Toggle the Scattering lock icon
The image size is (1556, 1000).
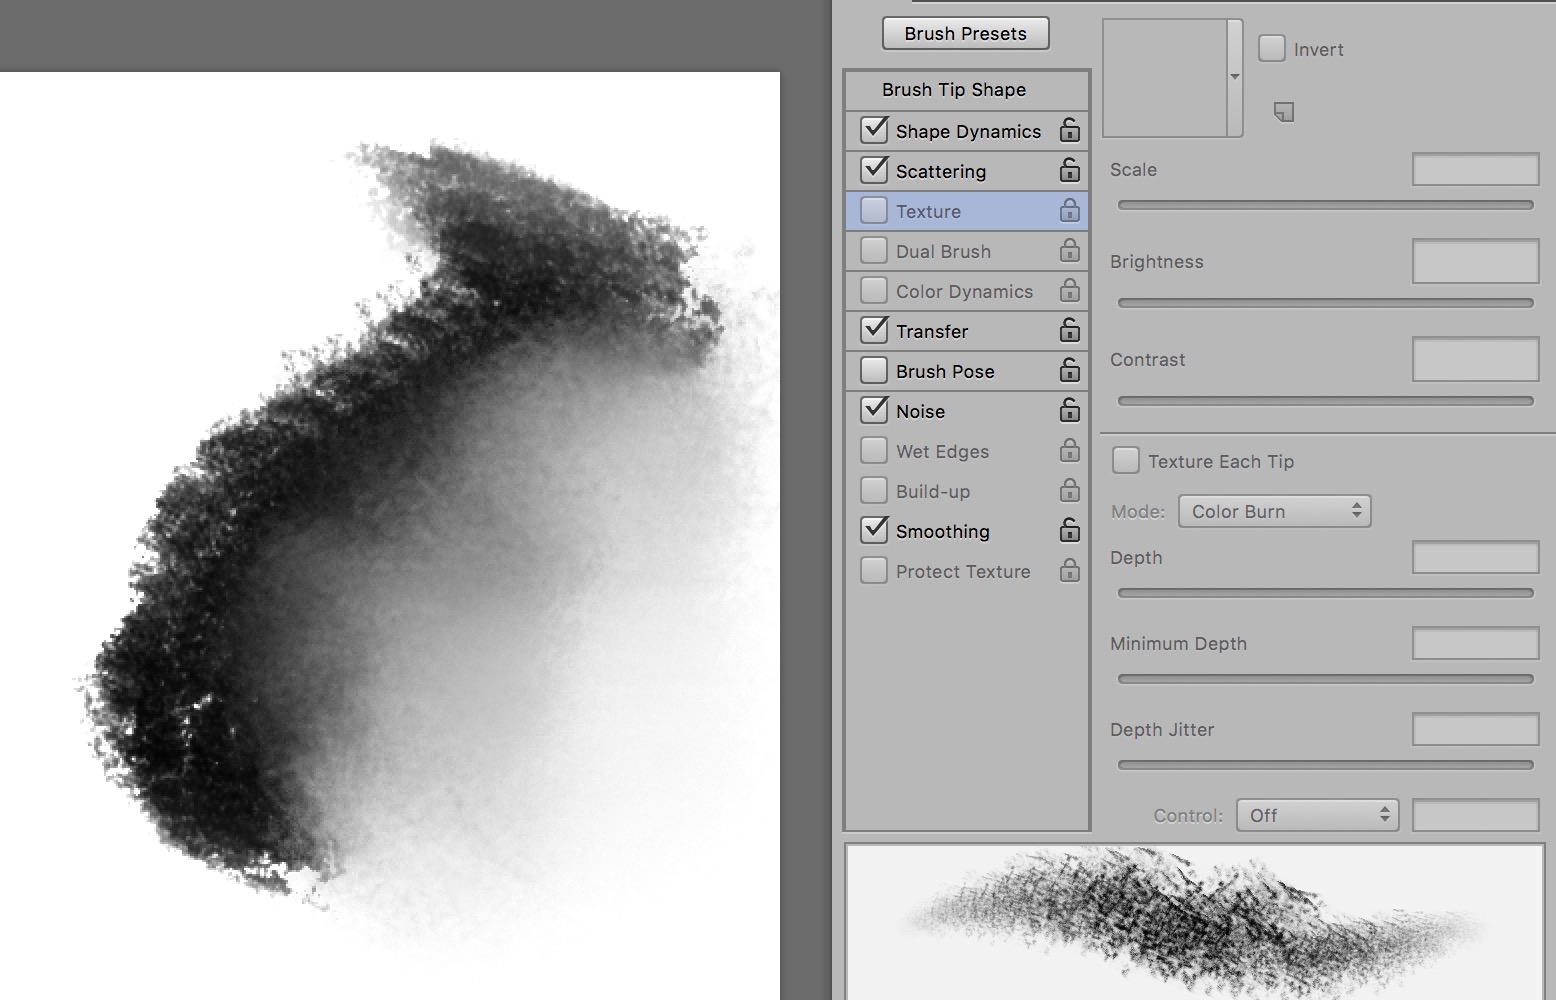pyautogui.click(x=1069, y=170)
